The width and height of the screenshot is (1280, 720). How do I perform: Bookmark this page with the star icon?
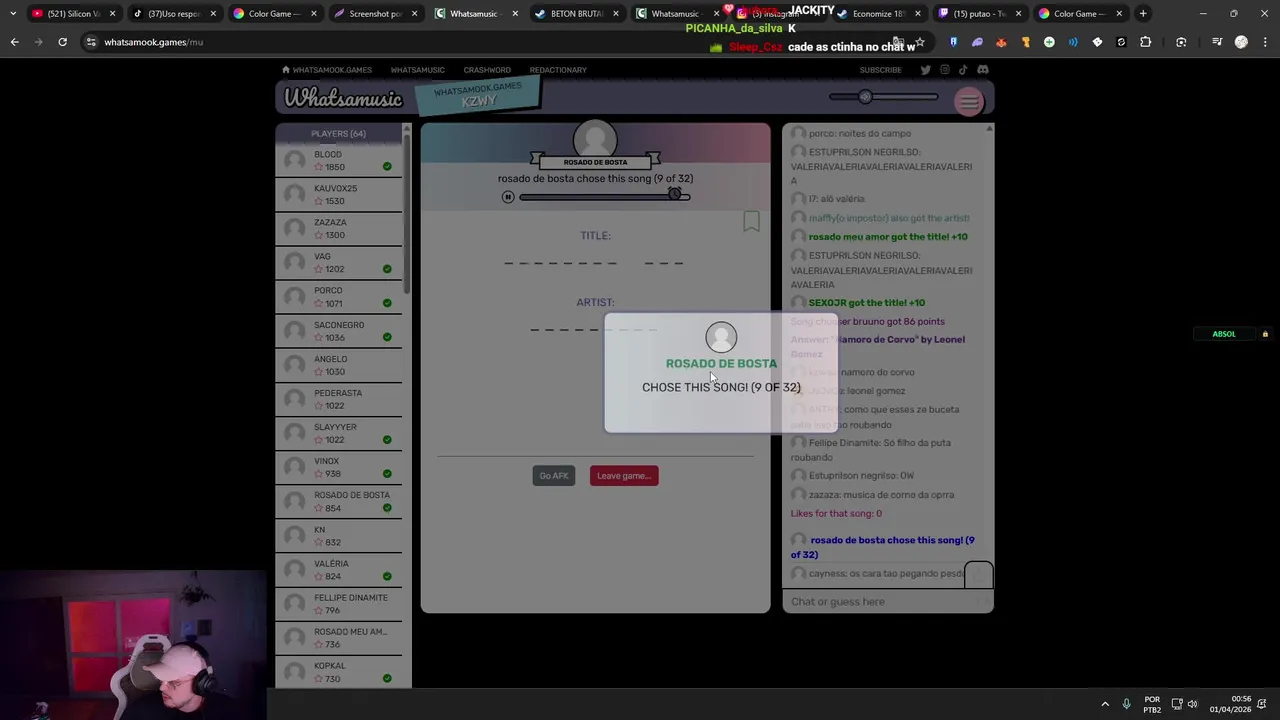(920, 42)
